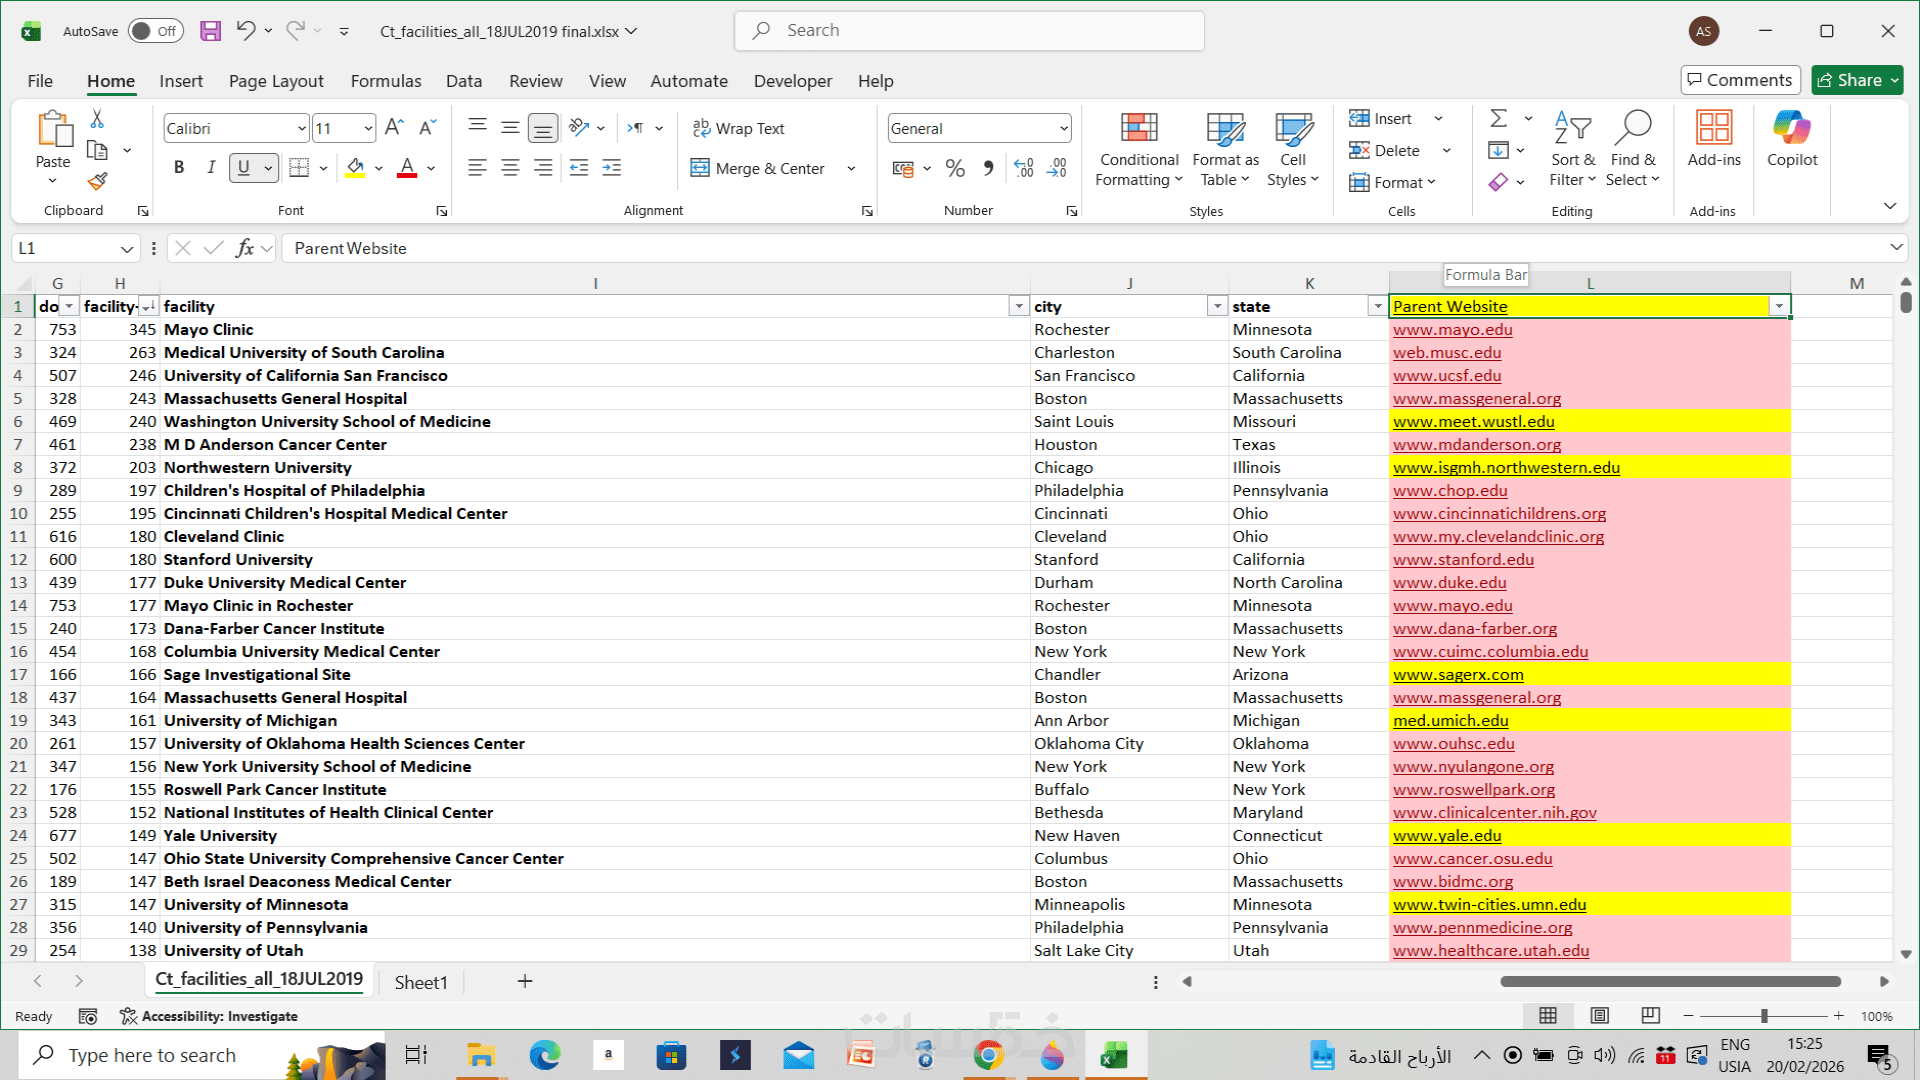Click inside the Name Box showing L1
This screenshot has height=1080, width=1920.
point(65,248)
